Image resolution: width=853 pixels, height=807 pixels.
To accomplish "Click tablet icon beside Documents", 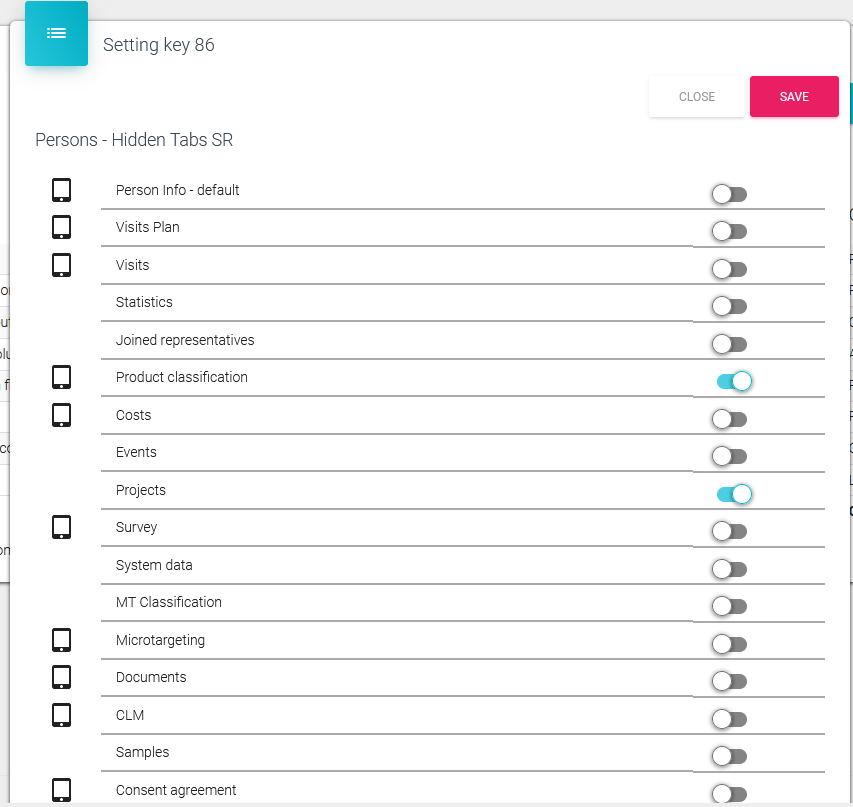I will pyautogui.click(x=61, y=677).
